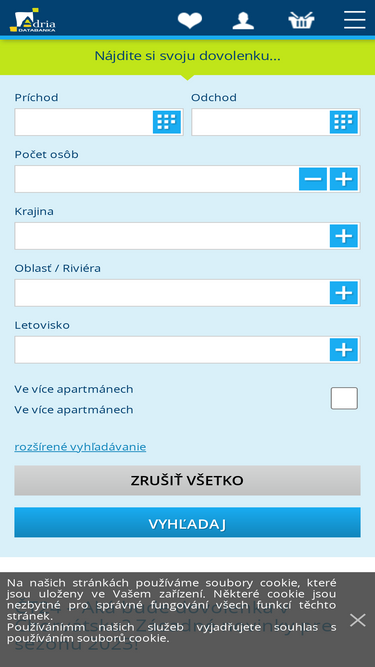Increase Počet osôb with plus button
The width and height of the screenshot is (375, 667).
(344, 179)
